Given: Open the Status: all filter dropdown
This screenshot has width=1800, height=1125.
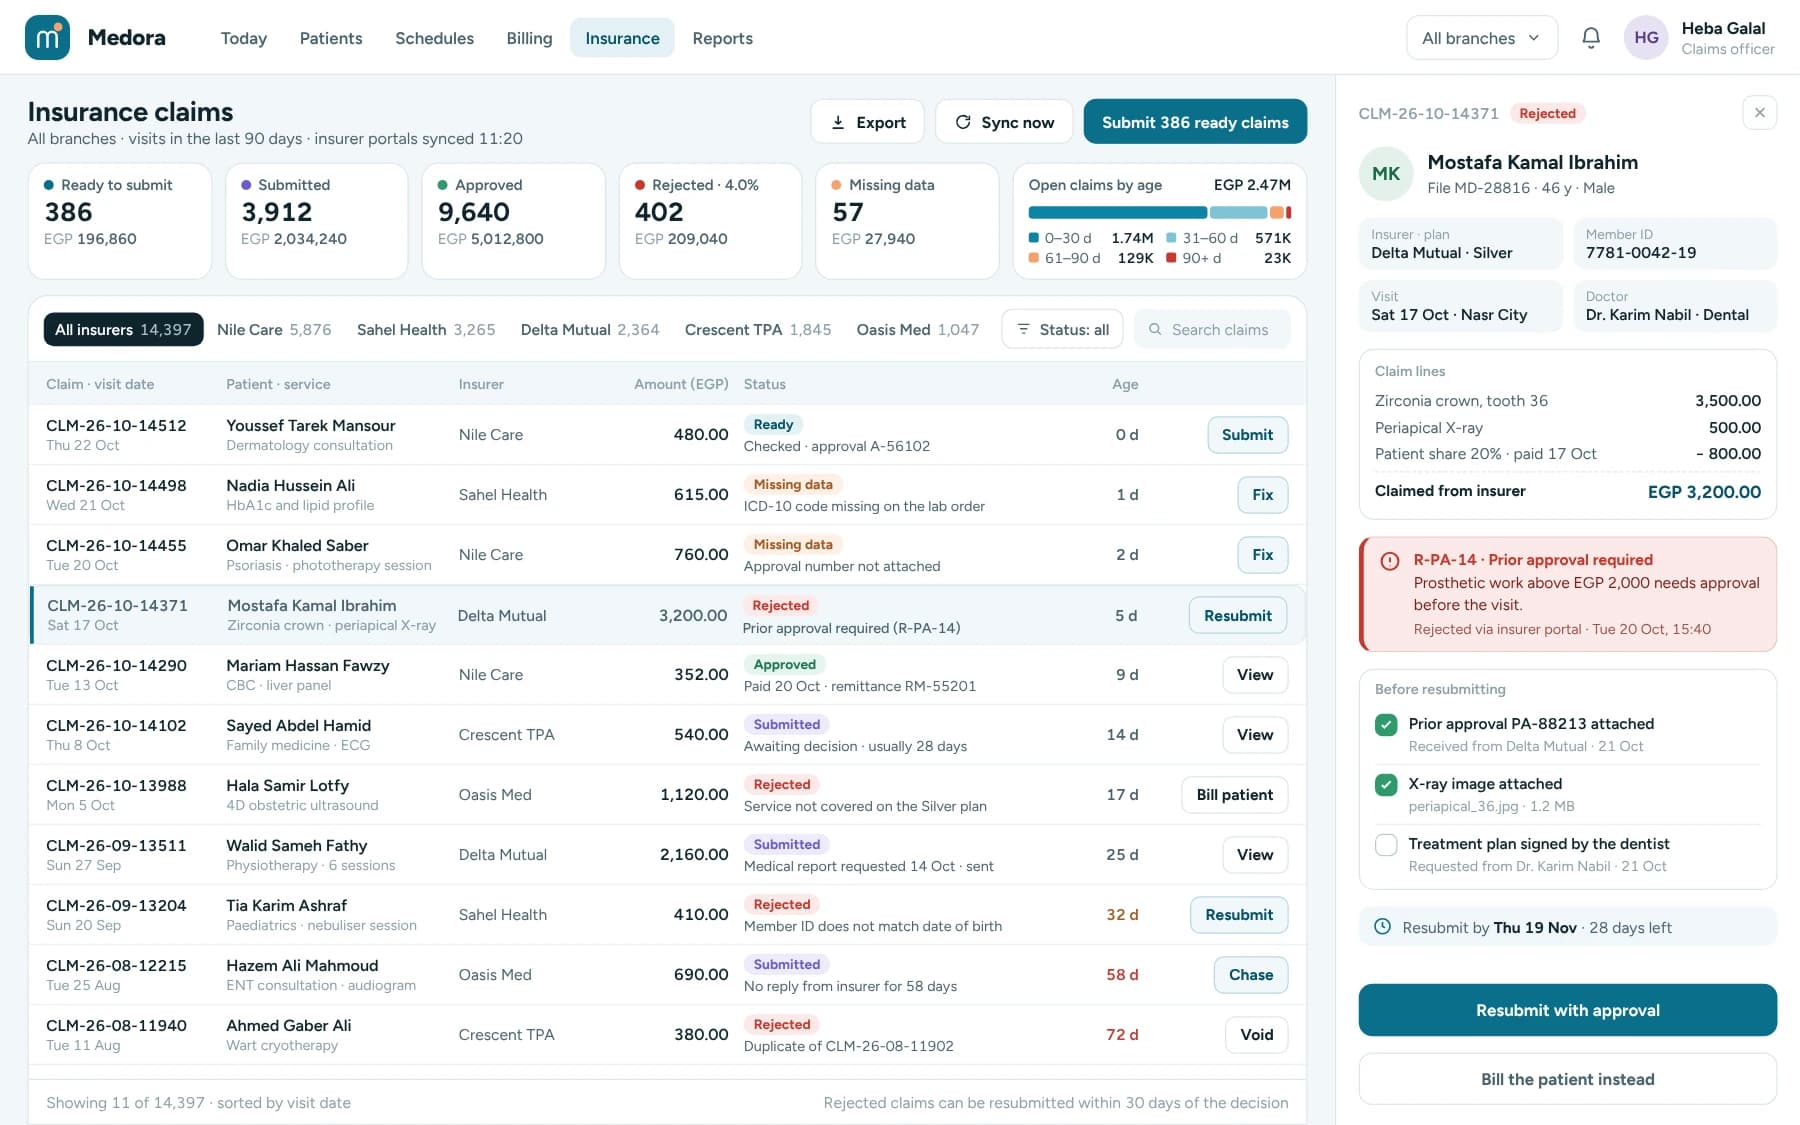Looking at the screenshot, I should [x=1062, y=329].
